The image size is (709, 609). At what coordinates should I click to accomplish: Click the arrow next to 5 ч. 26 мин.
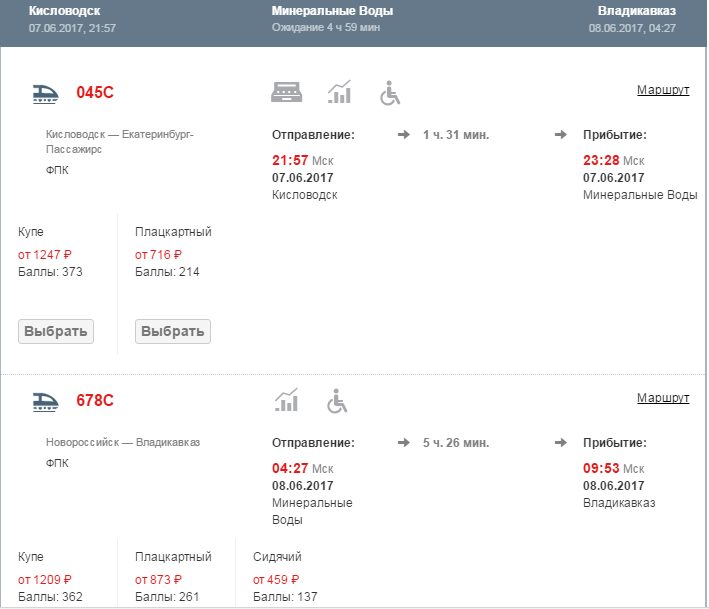[x=404, y=442]
